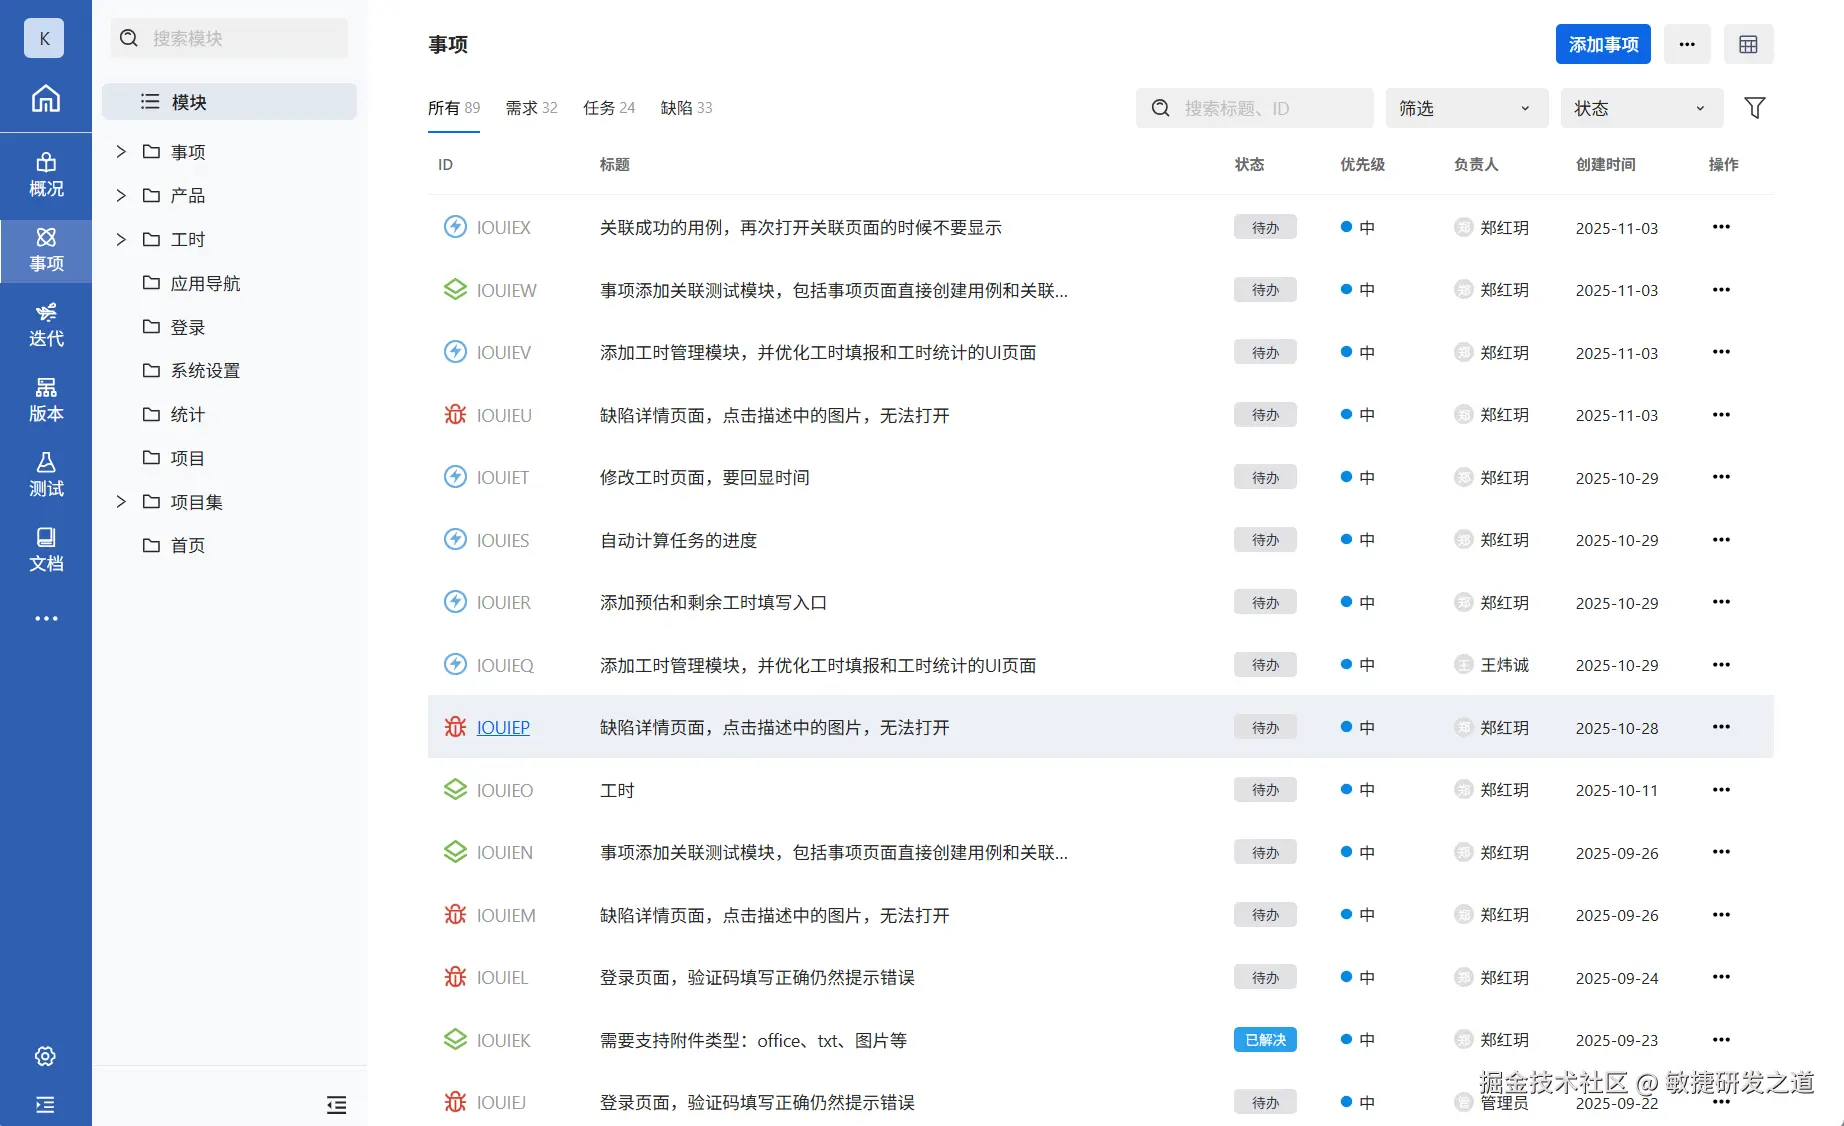Open row actions for IOUIEP
Image resolution: width=1844 pixels, height=1126 pixels.
[x=1721, y=727]
